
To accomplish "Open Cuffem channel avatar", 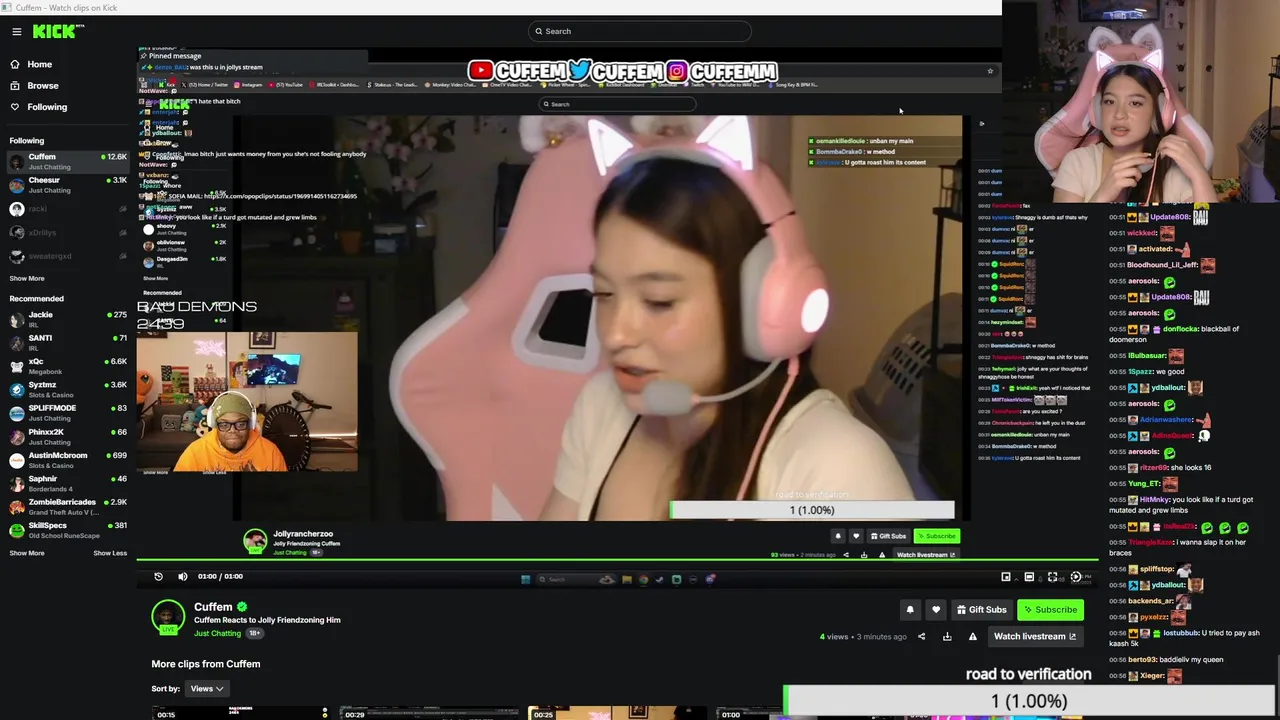I will [168, 617].
